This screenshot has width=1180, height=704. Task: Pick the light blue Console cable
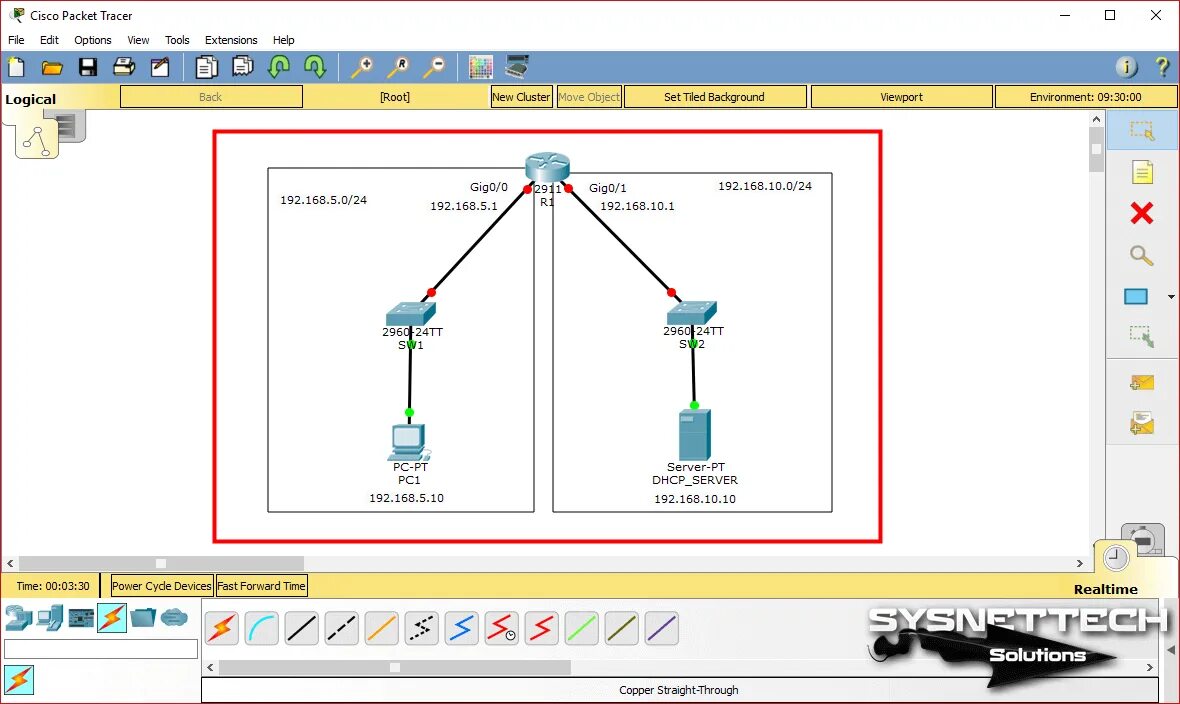262,629
